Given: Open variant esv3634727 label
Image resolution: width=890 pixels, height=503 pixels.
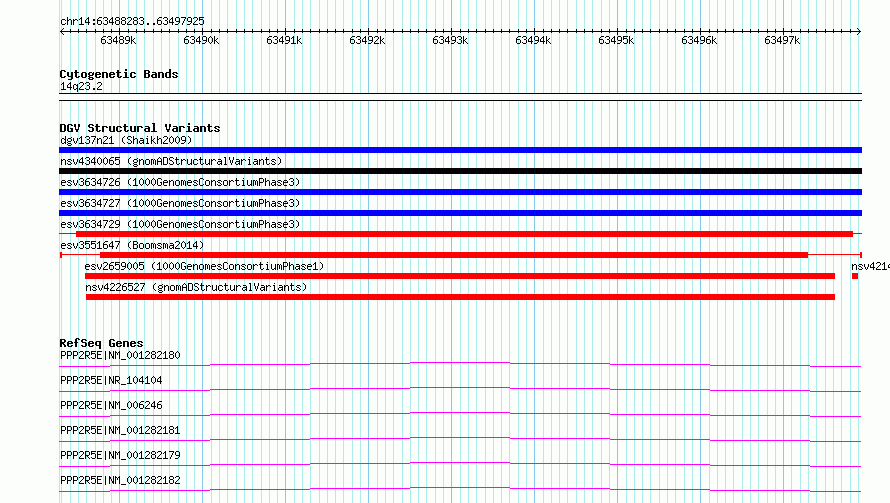Looking at the screenshot, I should 180,203.
